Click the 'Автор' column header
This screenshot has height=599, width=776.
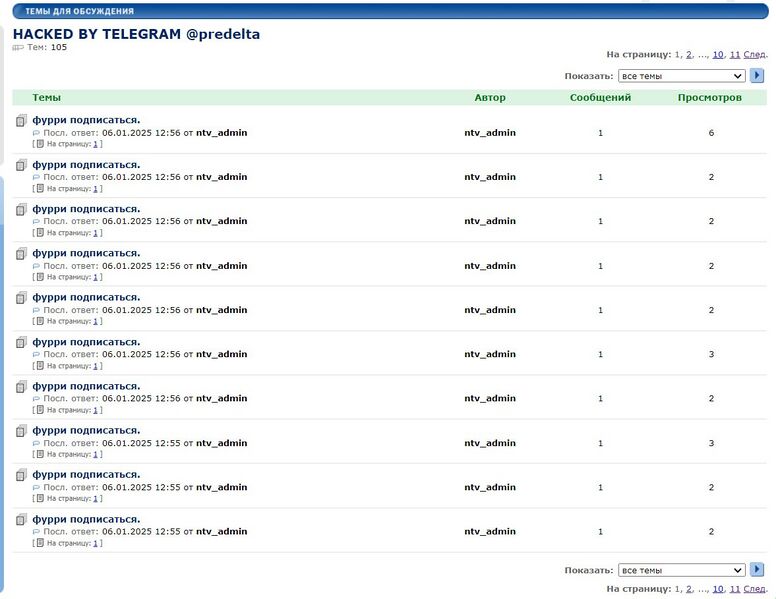pyautogui.click(x=490, y=98)
